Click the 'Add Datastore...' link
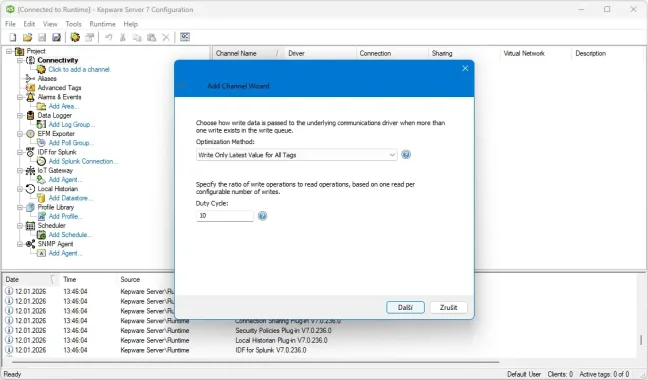 71,198
